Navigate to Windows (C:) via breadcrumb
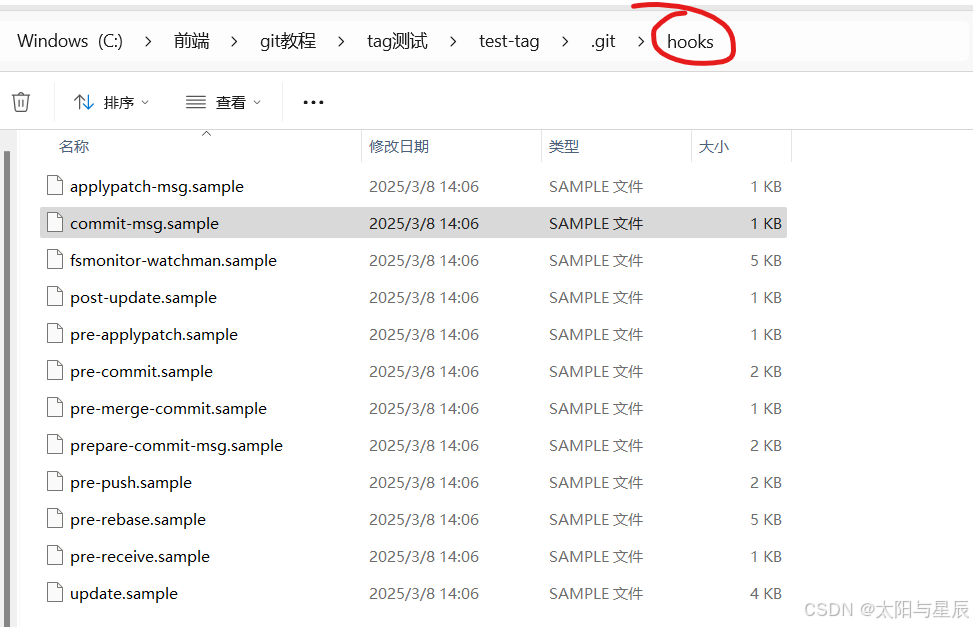The width and height of the screenshot is (973, 627). coord(69,41)
